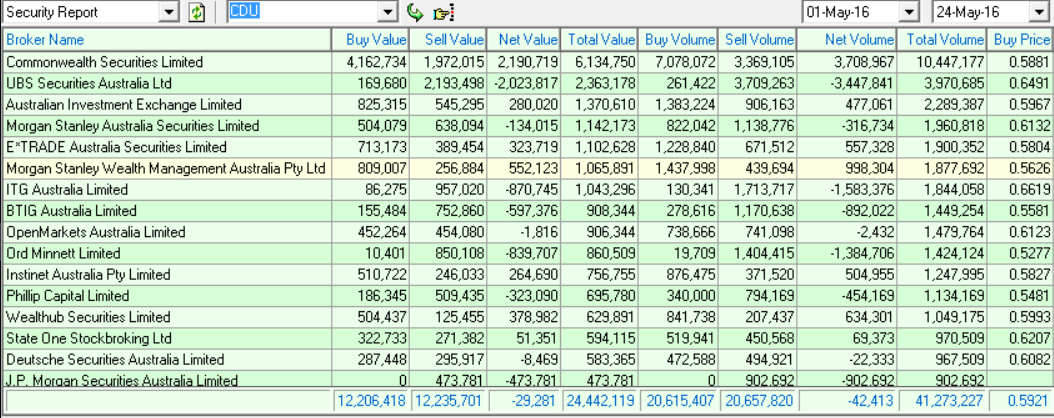1054x418 pixels.
Task: Click Commonwealth buy value 4,162,734
Action: 376,62
